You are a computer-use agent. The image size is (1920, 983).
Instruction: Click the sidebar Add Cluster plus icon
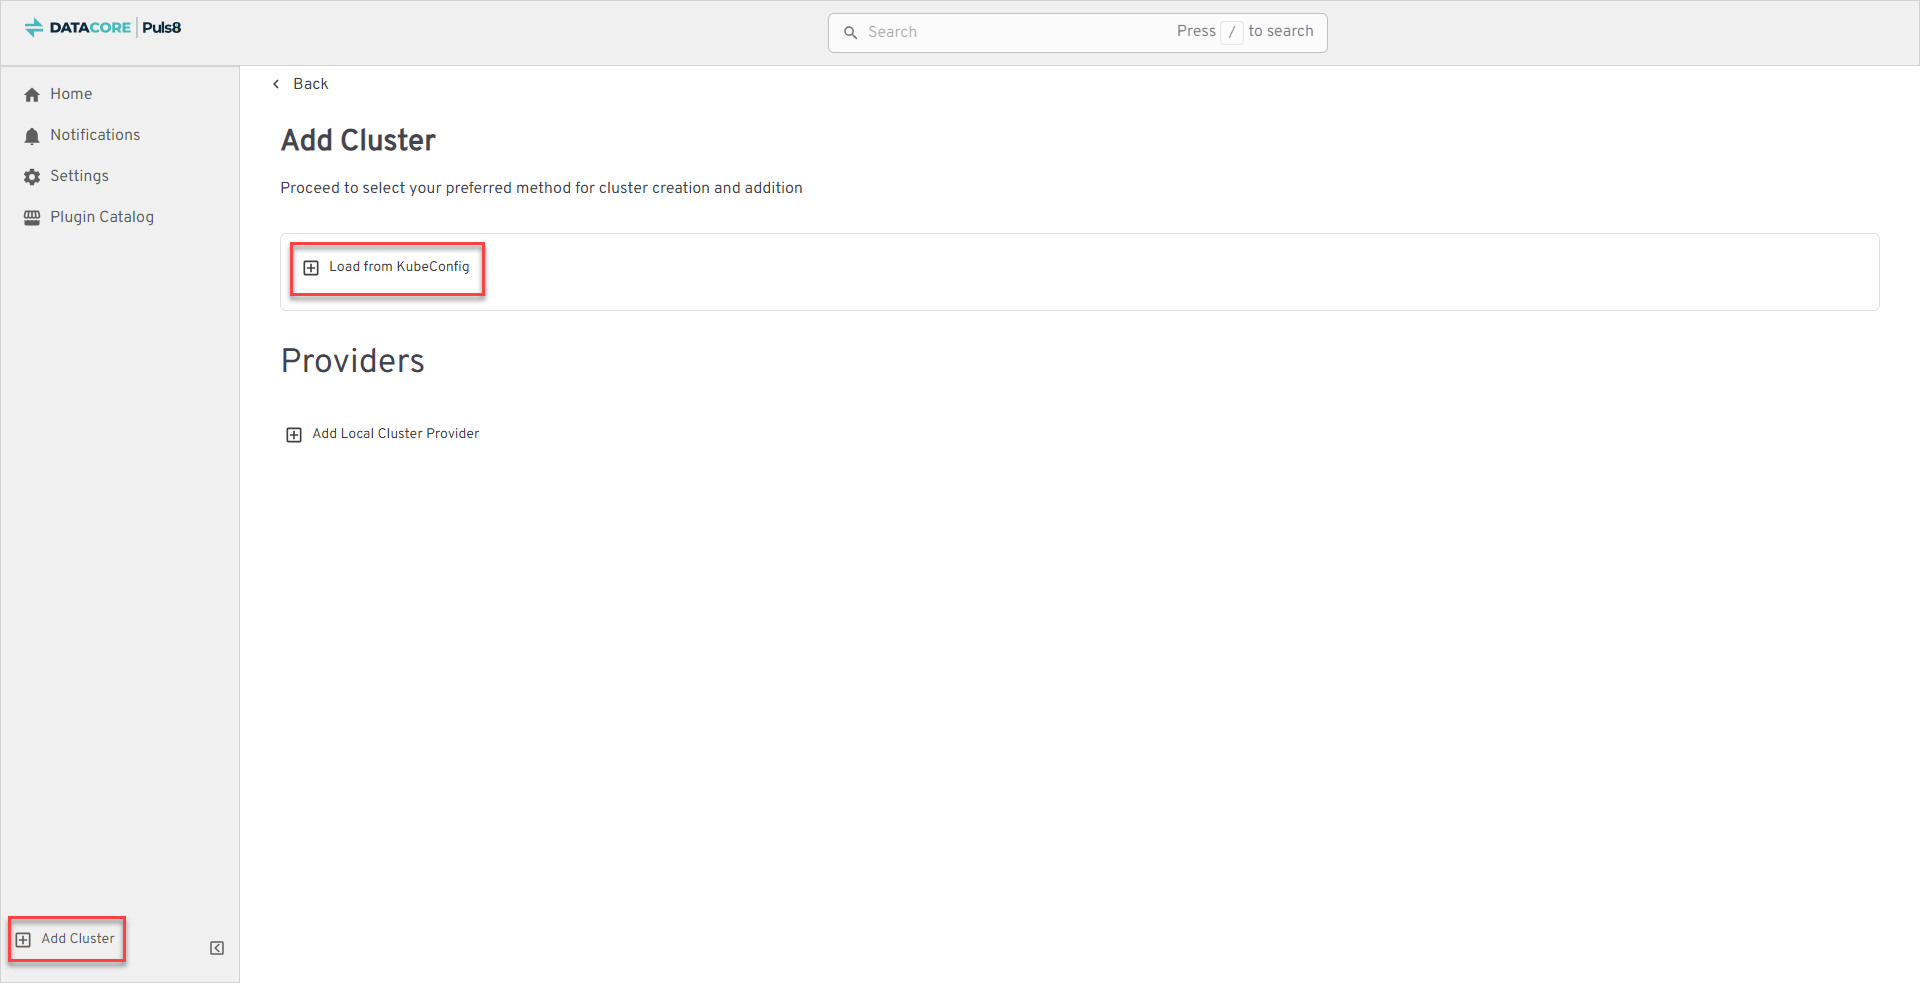23,940
